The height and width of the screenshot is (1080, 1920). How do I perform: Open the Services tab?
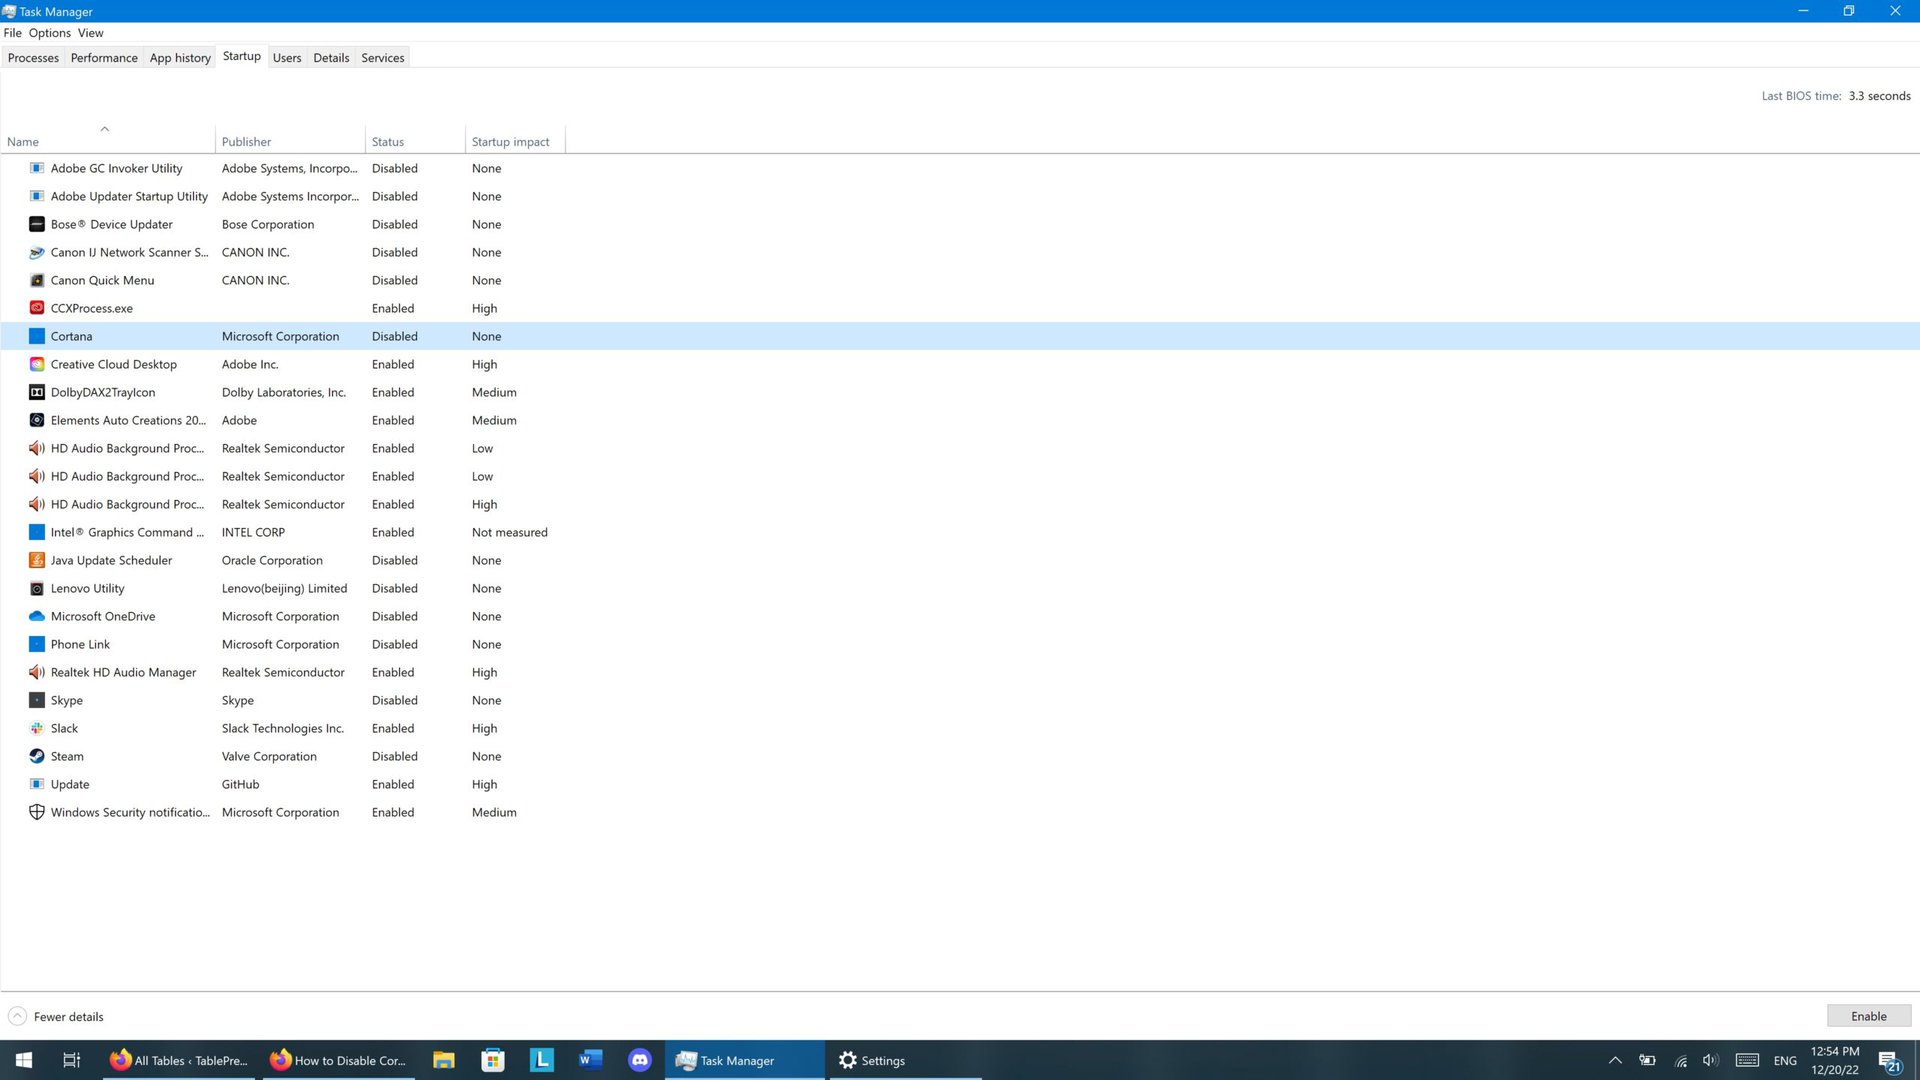click(382, 58)
